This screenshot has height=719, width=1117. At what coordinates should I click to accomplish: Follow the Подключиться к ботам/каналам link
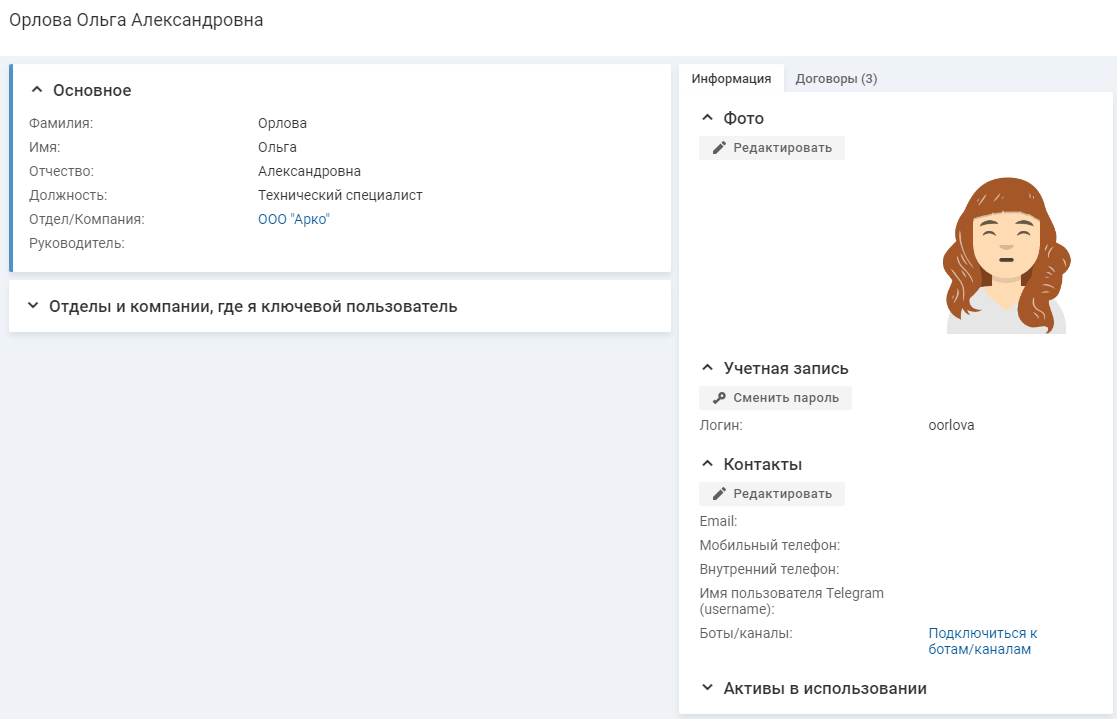982,641
